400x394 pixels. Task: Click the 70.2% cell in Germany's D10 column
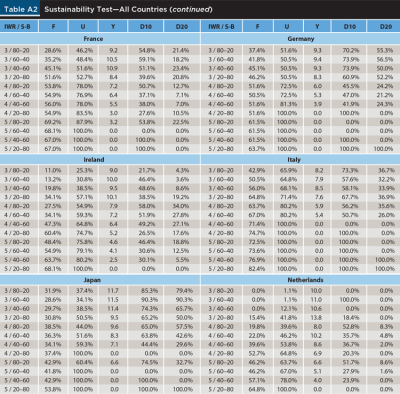pos(350,50)
